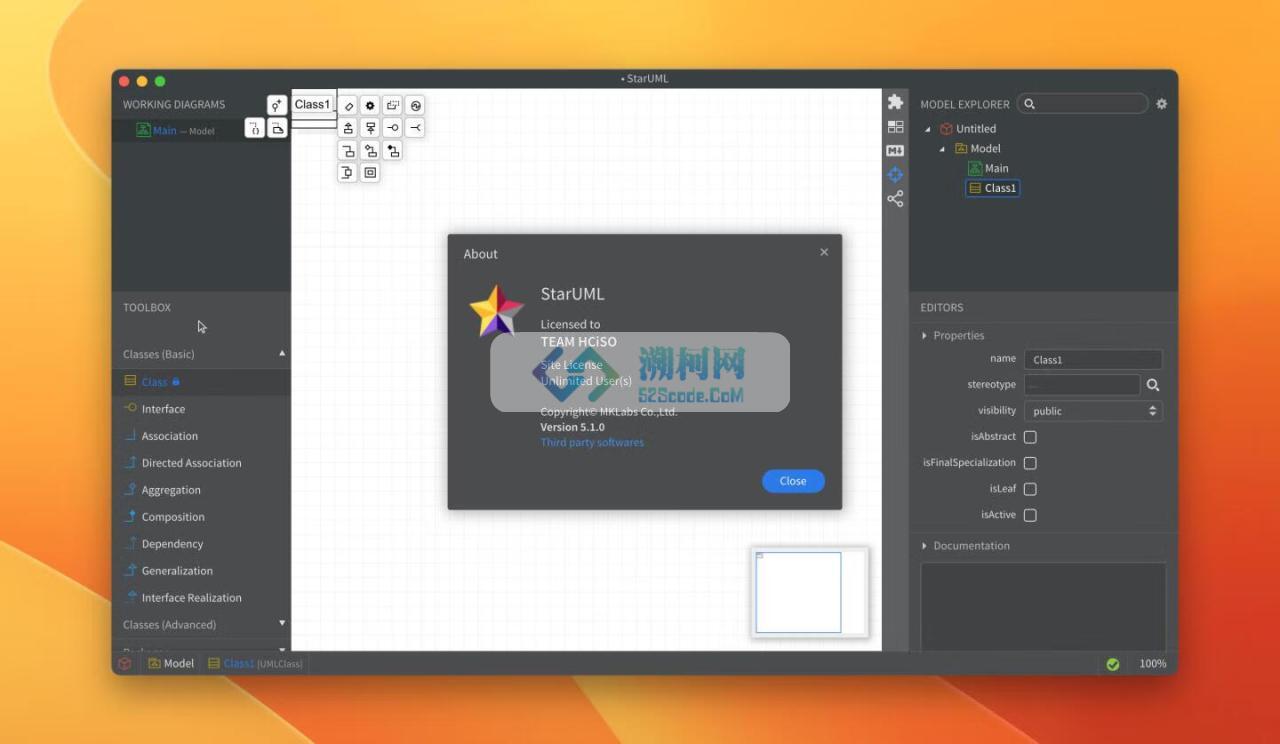Image resolution: width=1280 pixels, height=744 pixels.
Task: Click the stereotype input field
Action: (x=1082, y=385)
